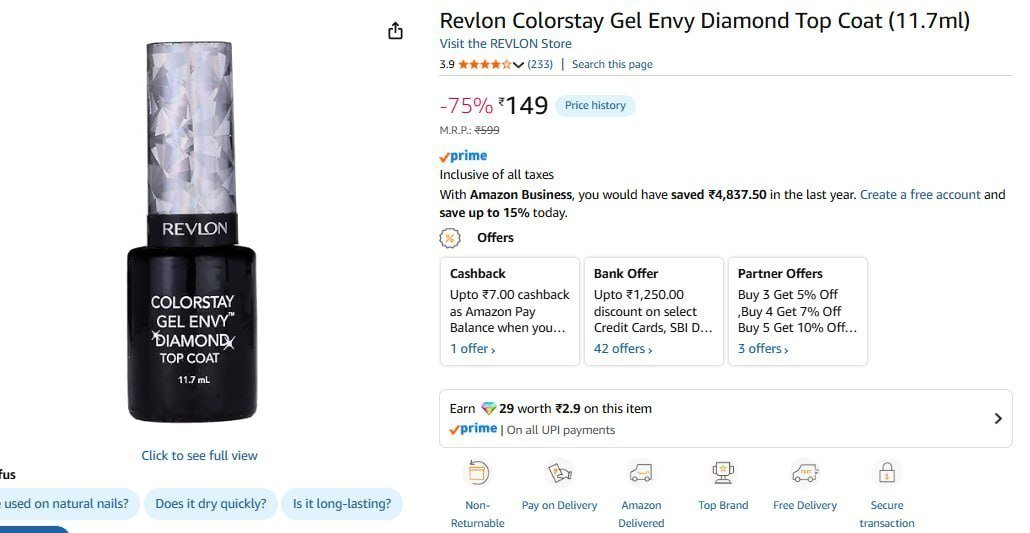
Task: Visit the REVLON Store link
Action: 505,43
